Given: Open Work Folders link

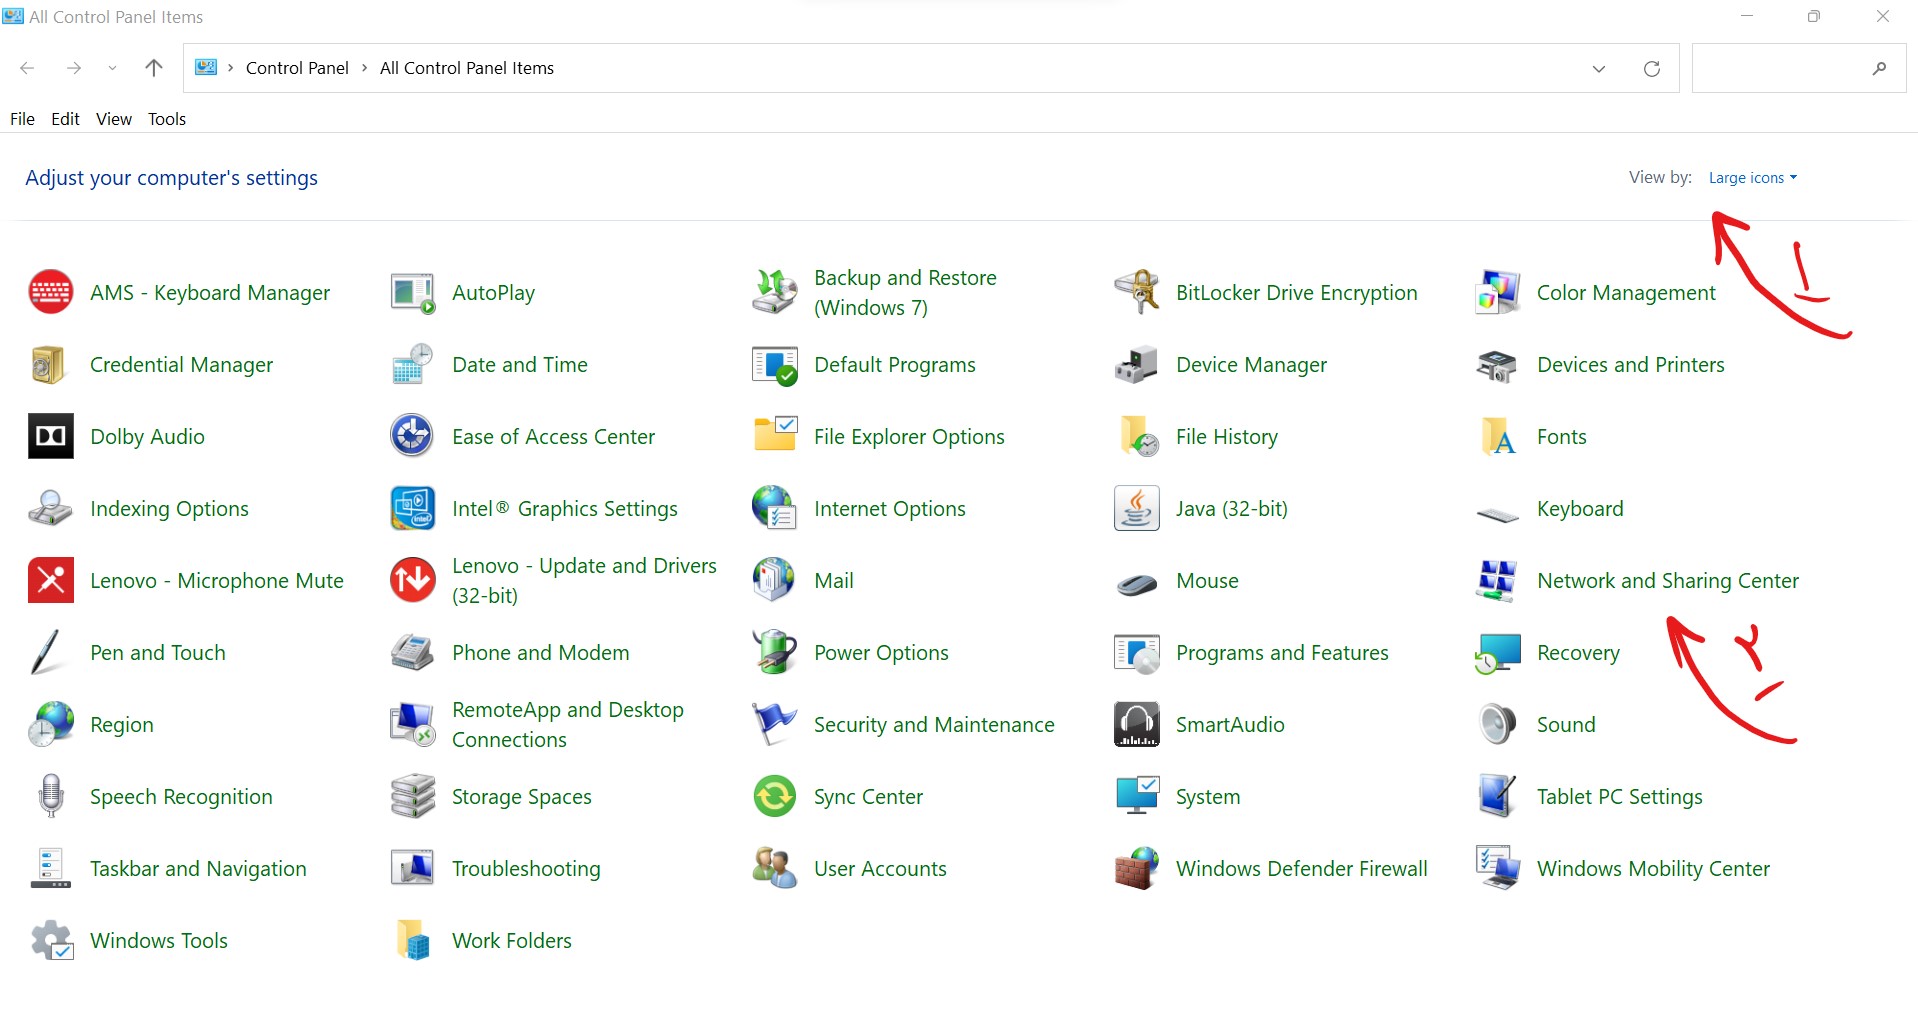Looking at the screenshot, I should point(512,941).
